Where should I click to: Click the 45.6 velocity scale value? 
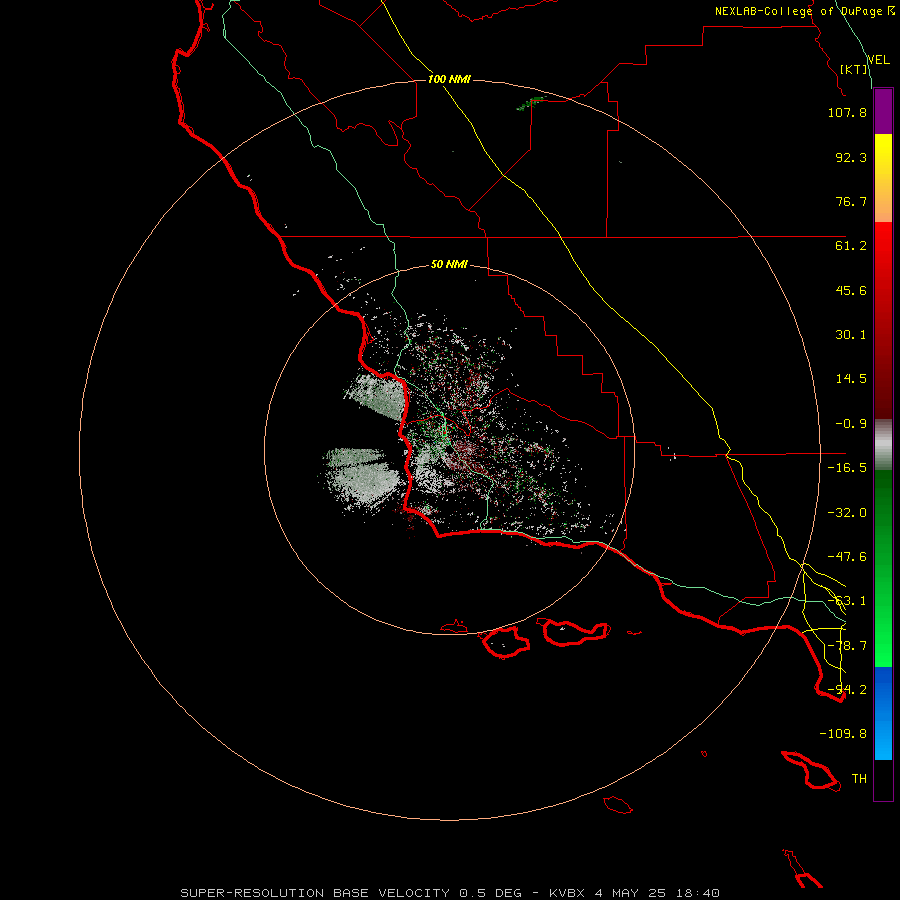point(851,290)
